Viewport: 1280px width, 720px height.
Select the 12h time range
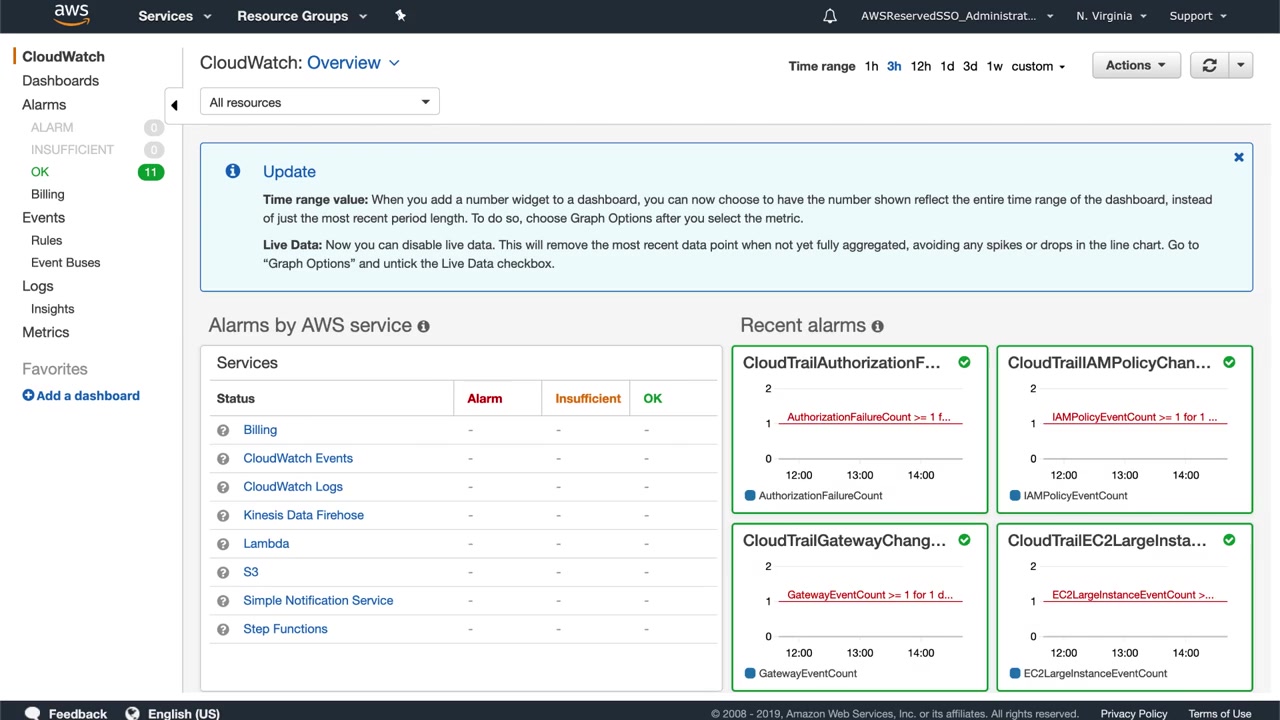[x=920, y=66]
